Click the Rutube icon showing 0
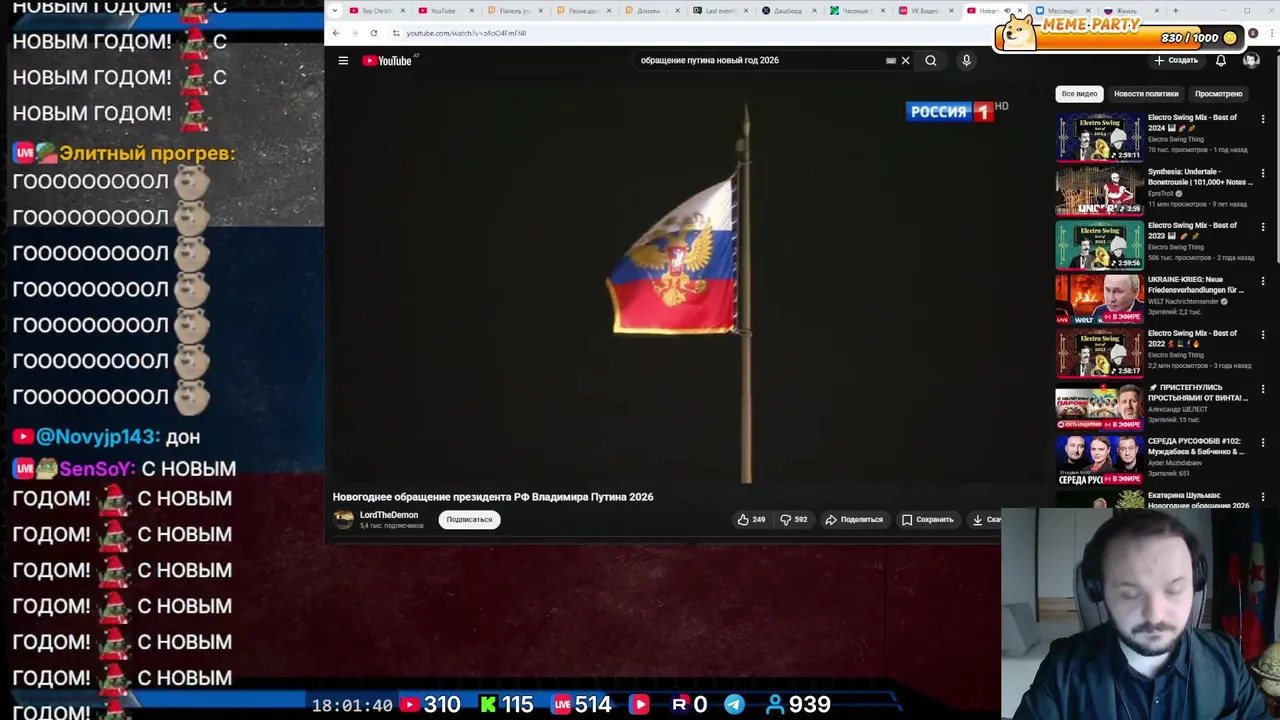This screenshot has height=720, width=1280. [680, 705]
